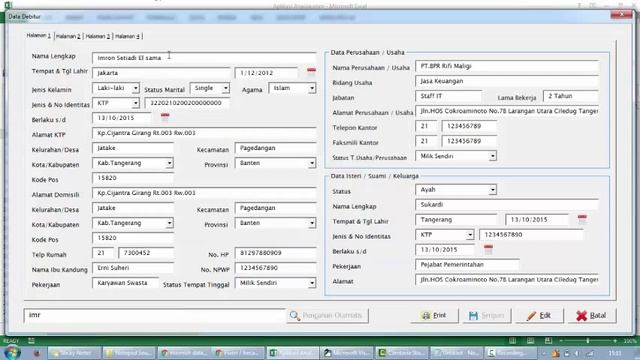Open family Status dropdown showing Ayah

(x=493, y=190)
